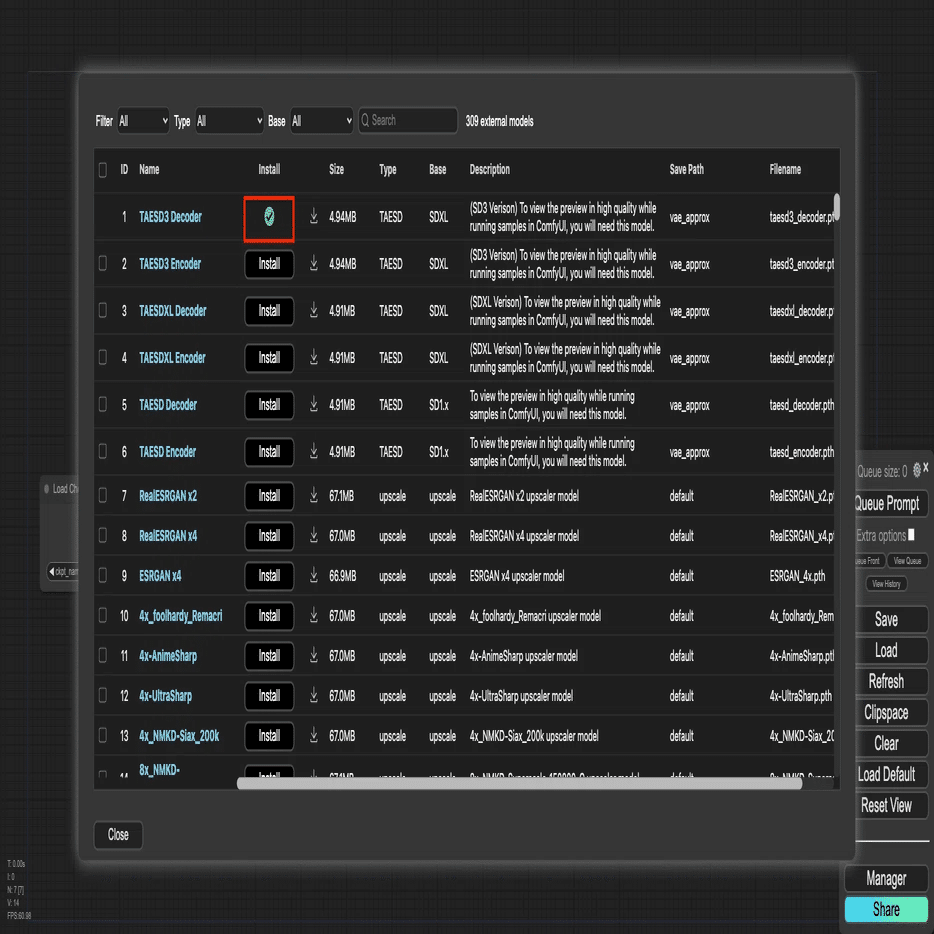
Task: Click download icon in 4x_NMKD-Siax_200k row
Action: 314,736
